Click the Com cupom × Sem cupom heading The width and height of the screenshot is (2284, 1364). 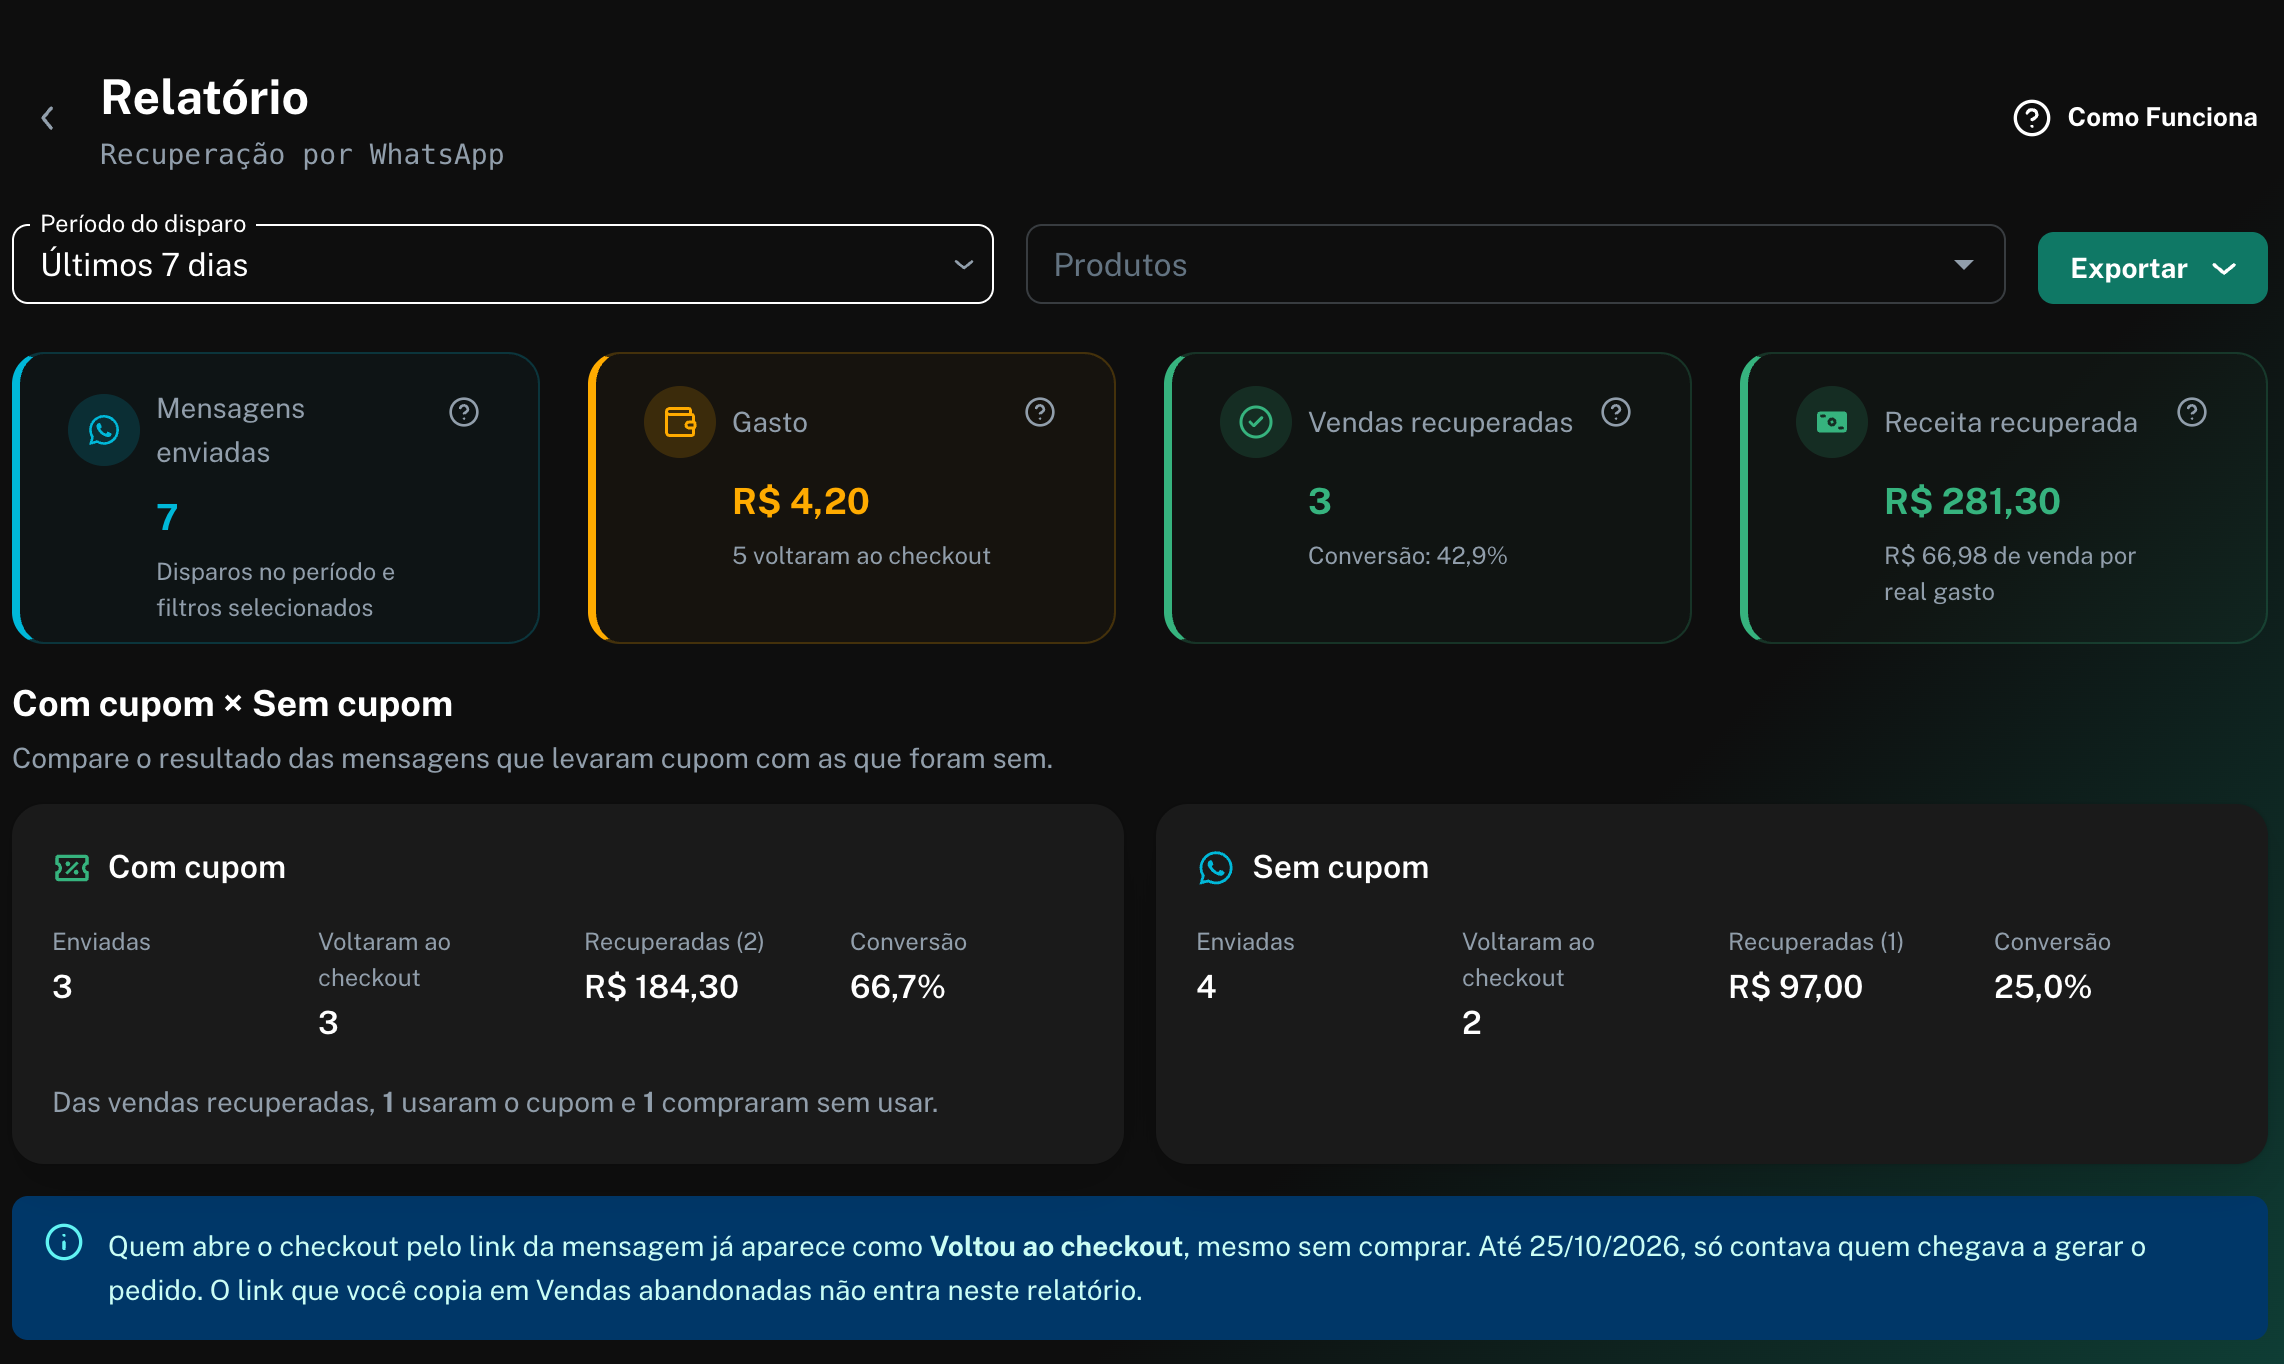(x=233, y=704)
